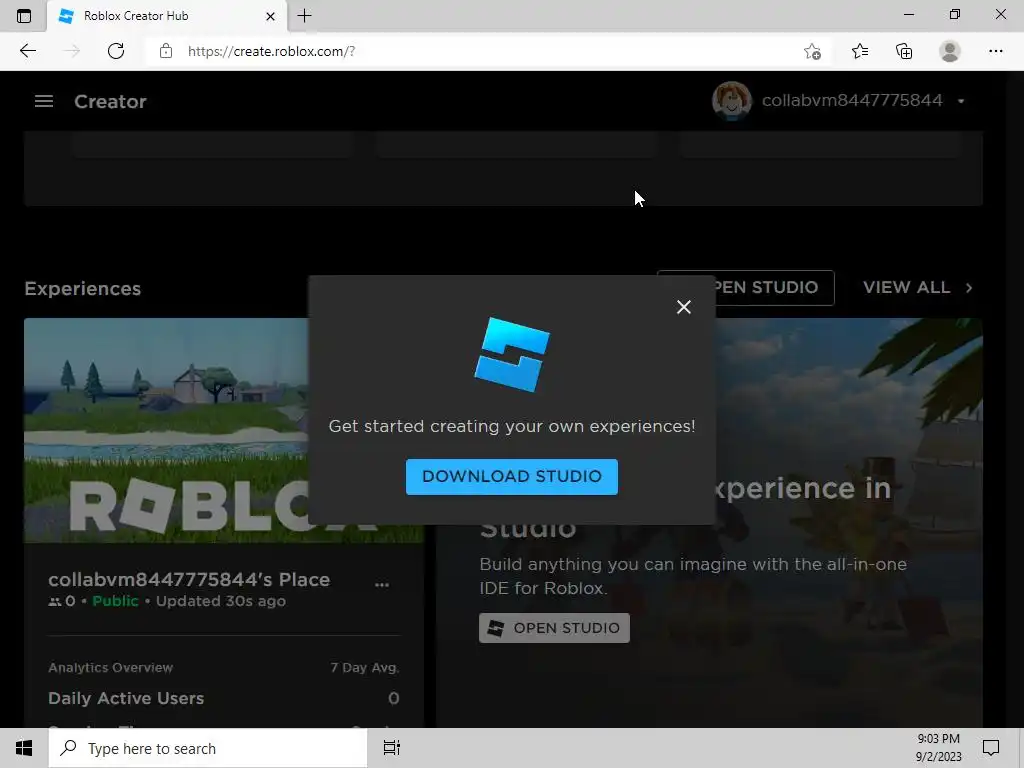The image size is (1024, 768).
Task: Refresh the page with reload icon
Action: (116, 51)
